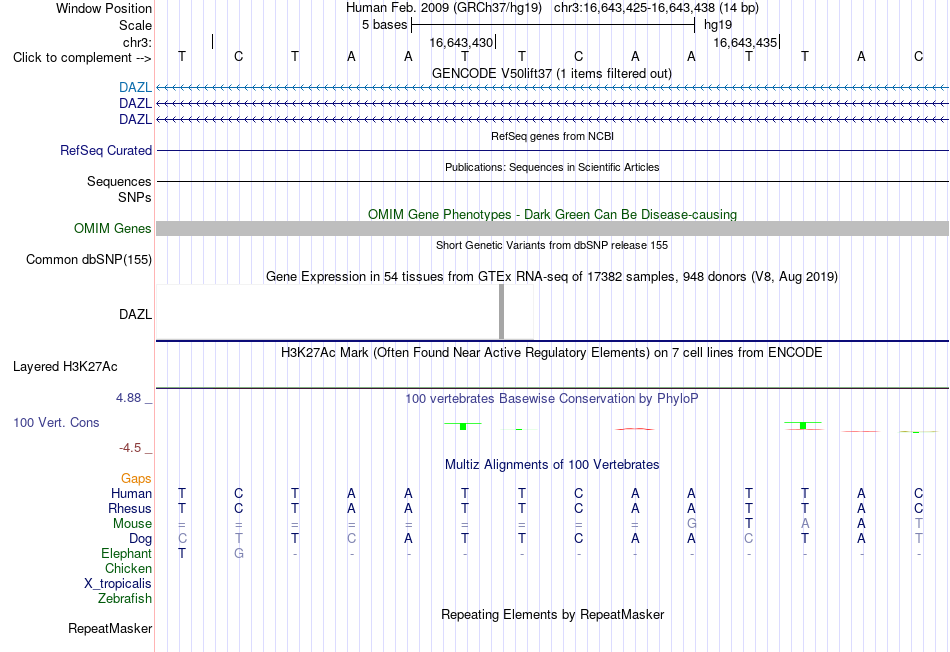Click the Mouse species label
The width and height of the screenshot is (950, 652).
[132, 524]
